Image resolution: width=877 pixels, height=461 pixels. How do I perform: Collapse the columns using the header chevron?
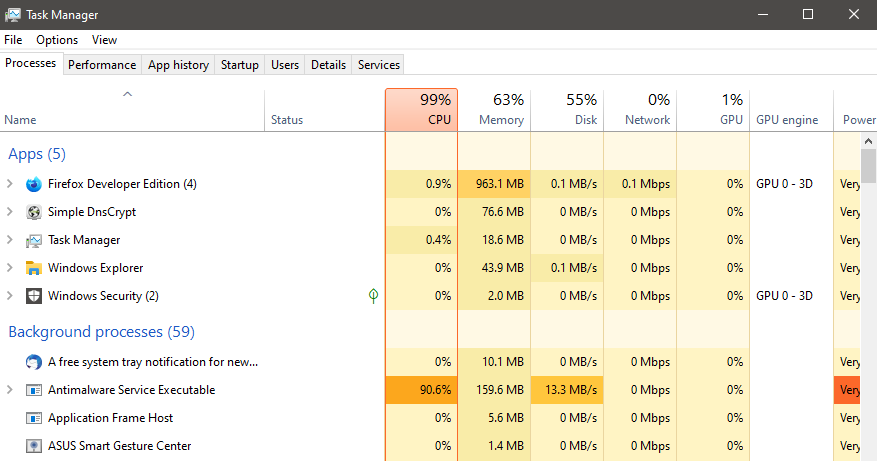coord(127,94)
